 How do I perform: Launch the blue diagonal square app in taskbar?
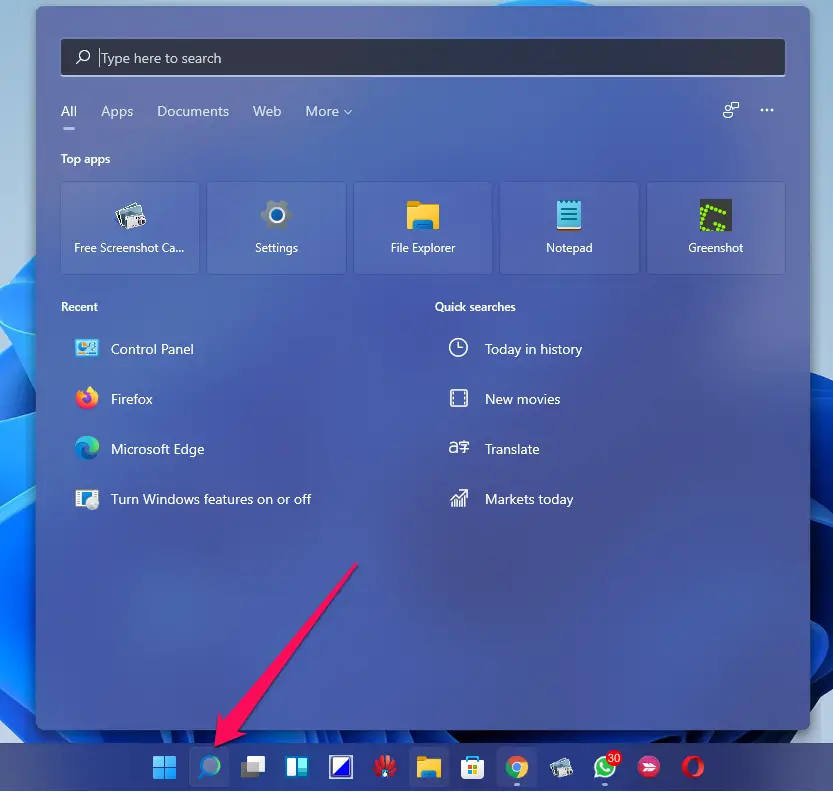(341, 767)
